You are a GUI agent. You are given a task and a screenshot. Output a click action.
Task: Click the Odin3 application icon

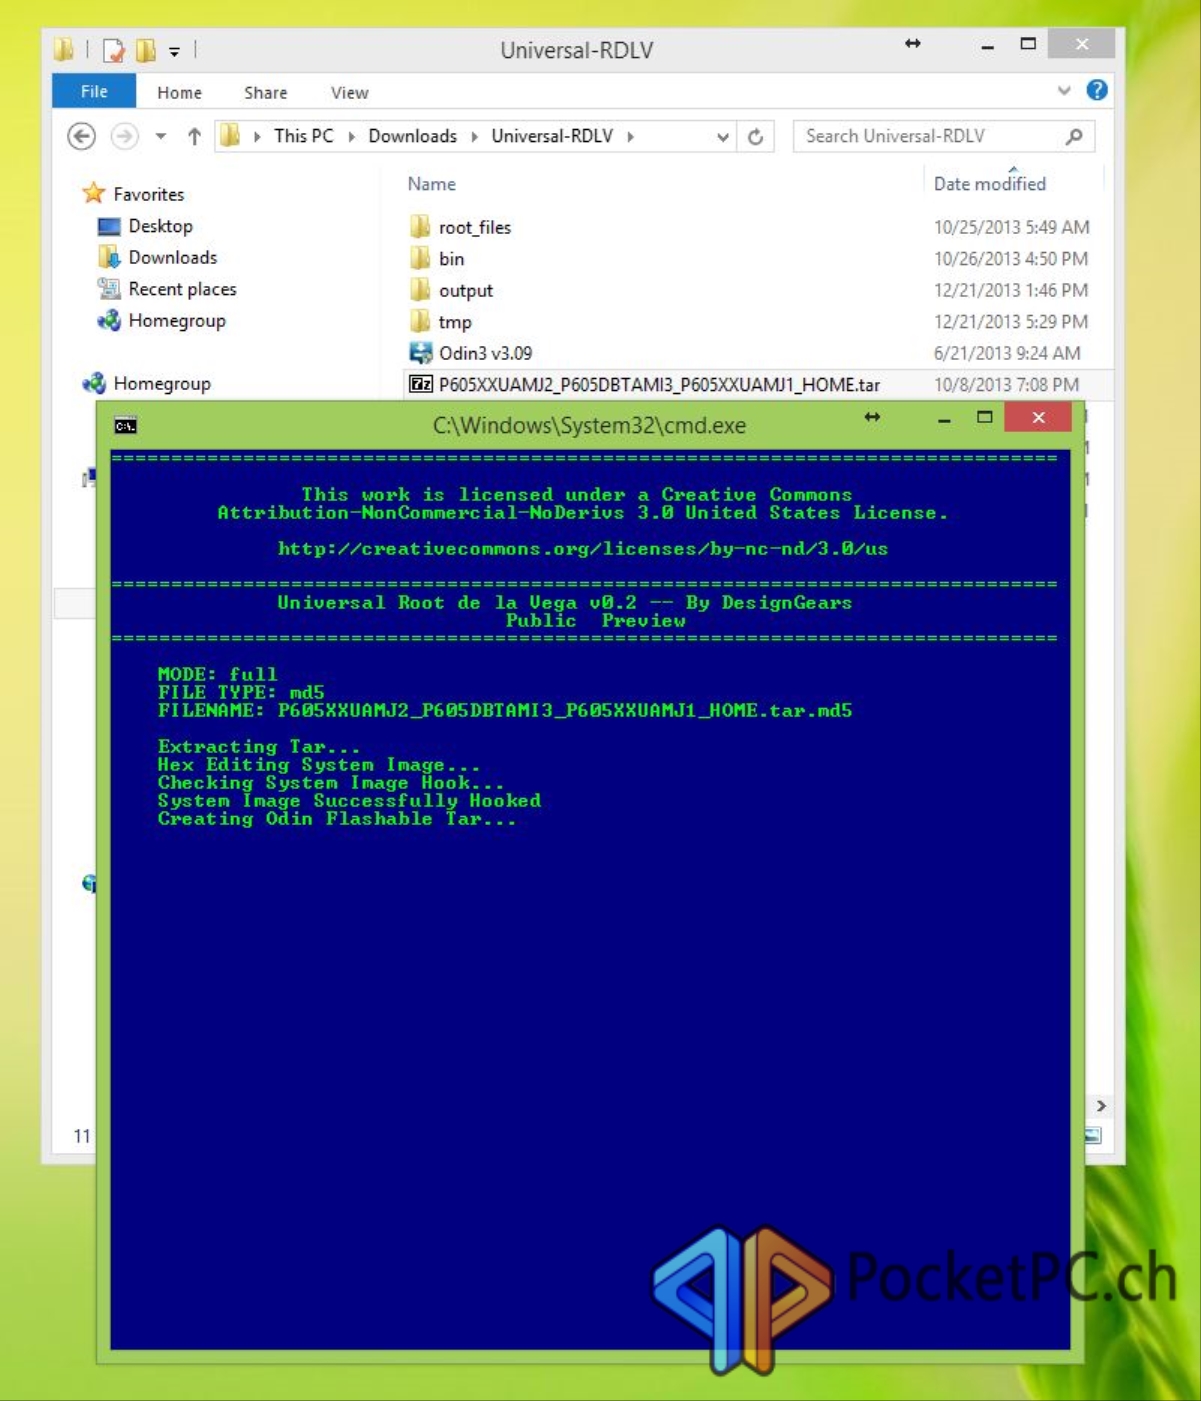(421, 353)
